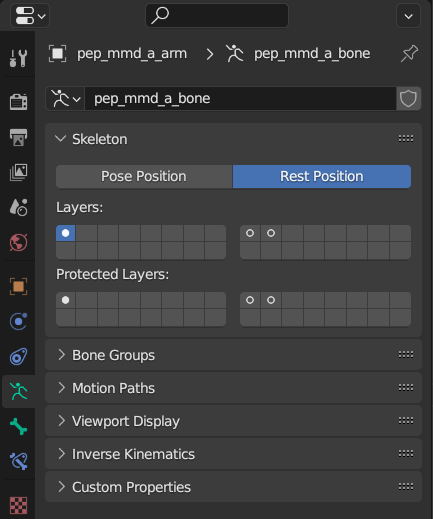Select the Pose Position button
The image size is (433, 519).
[144, 176]
